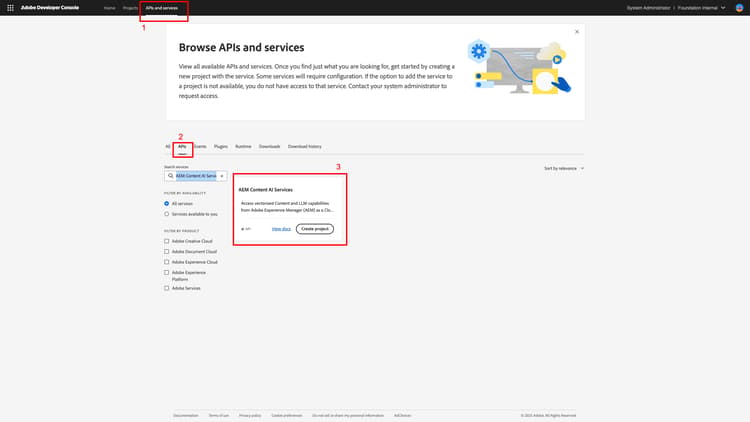The image size is (750, 422).
Task: Open View docs link on AEM card
Action: point(281,229)
